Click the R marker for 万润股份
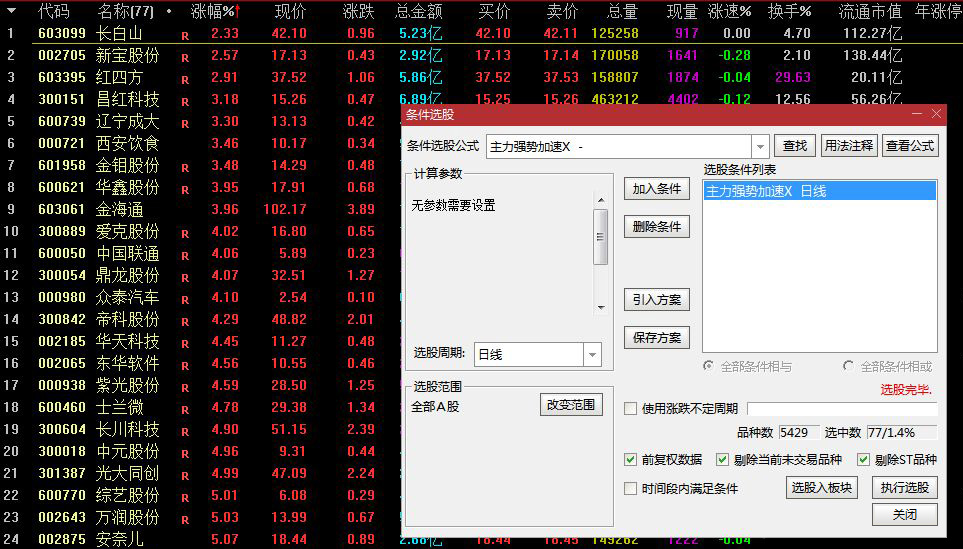The width and height of the screenshot is (963, 549). 185,520
